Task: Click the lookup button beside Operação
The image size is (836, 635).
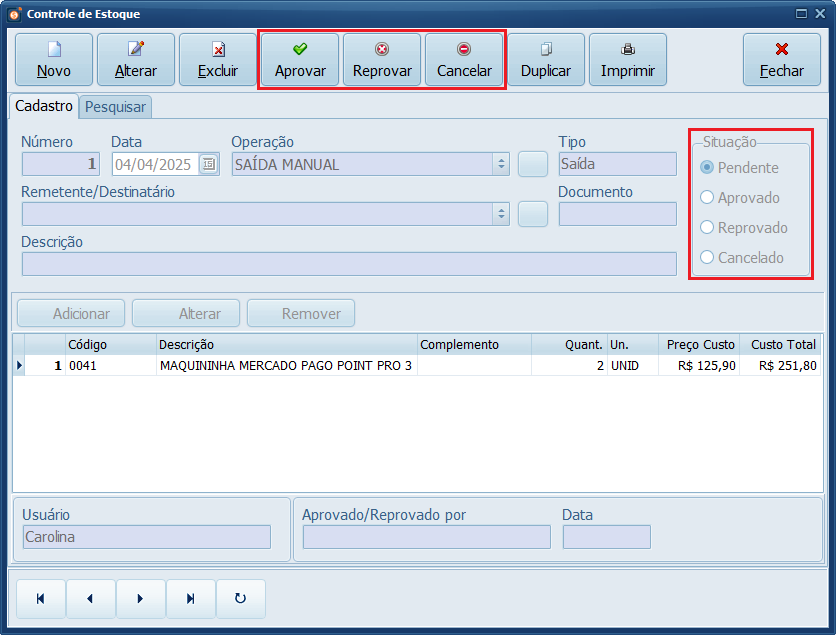Action: pos(533,162)
